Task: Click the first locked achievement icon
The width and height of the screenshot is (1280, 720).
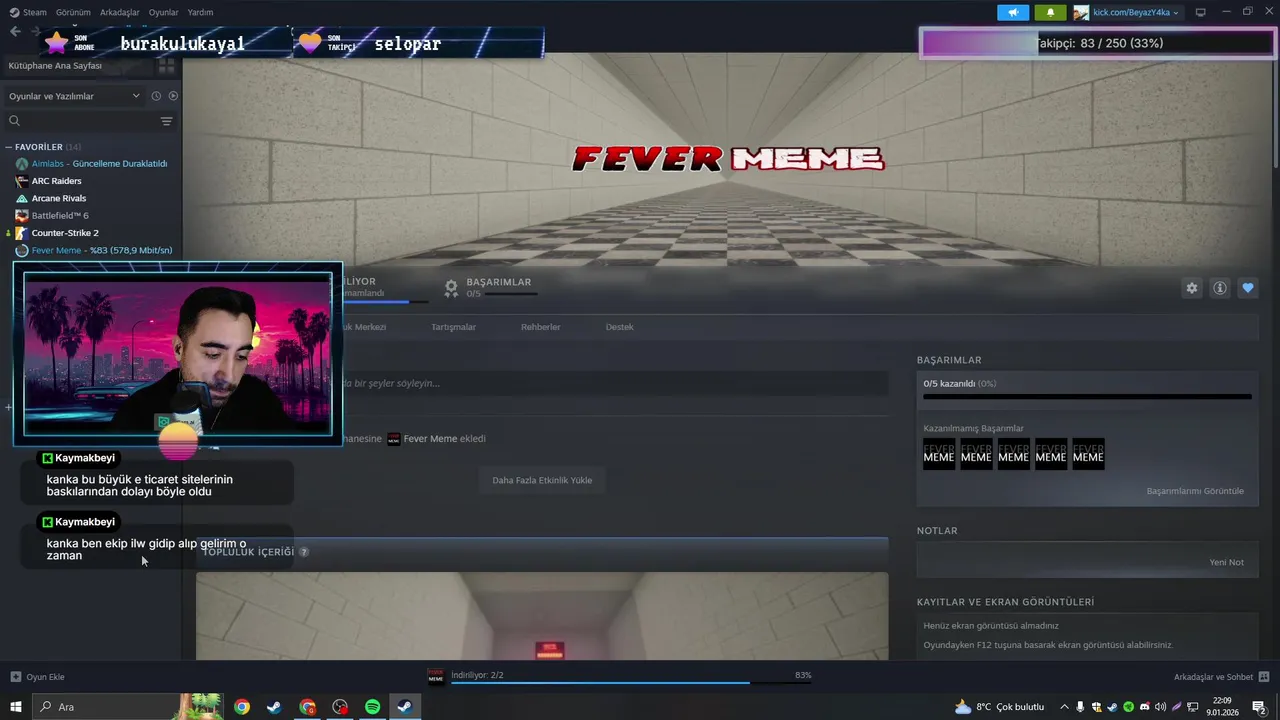Action: point(939,454)
